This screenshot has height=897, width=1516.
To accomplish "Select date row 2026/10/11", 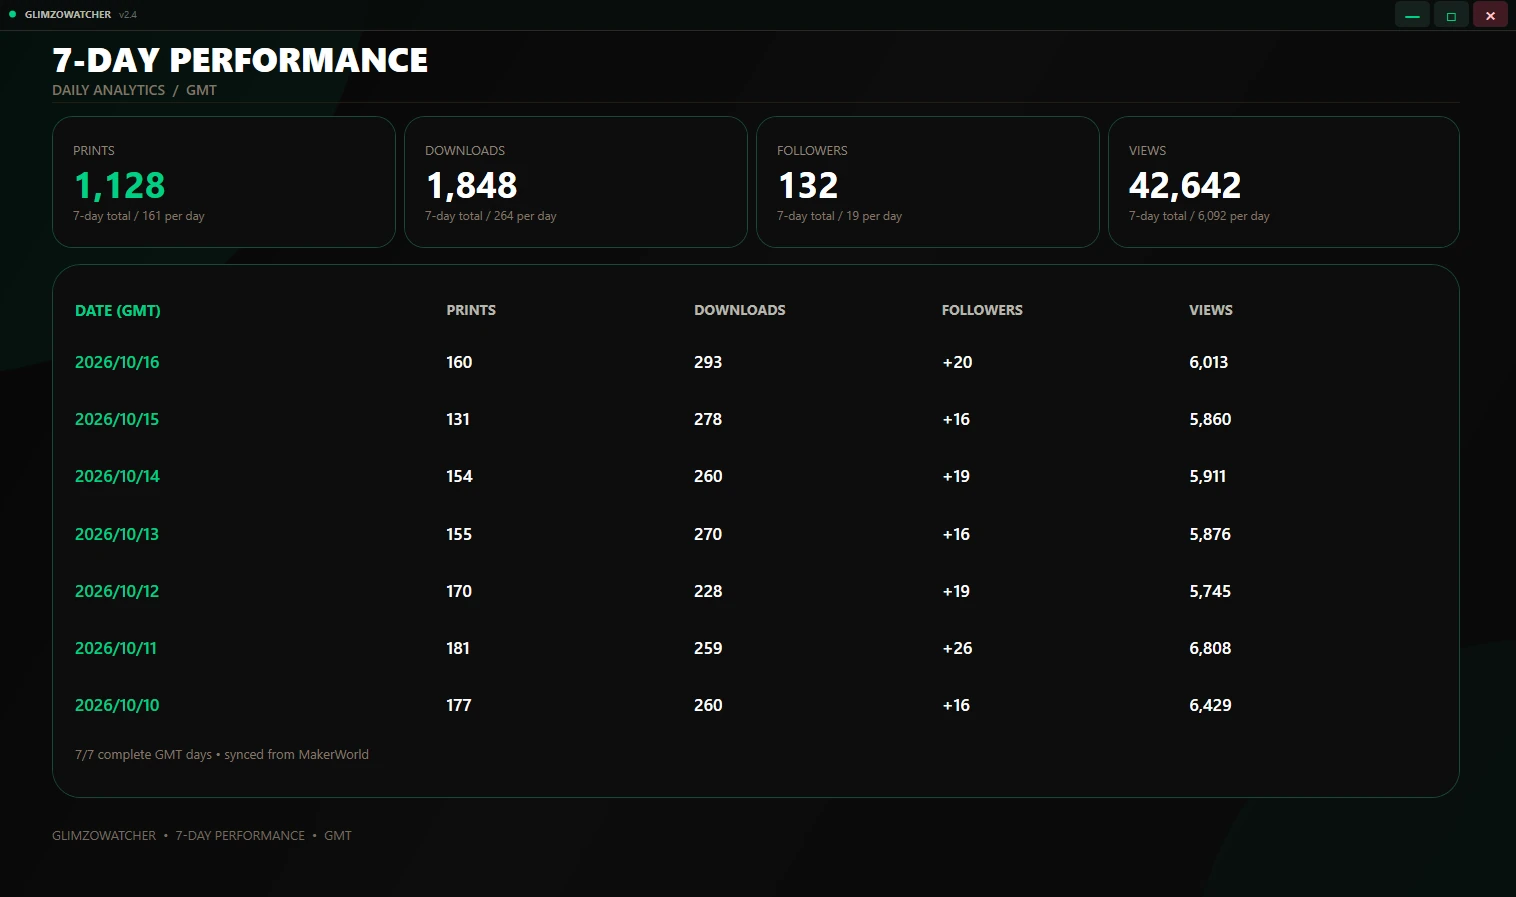I will [x=755, y=648].
